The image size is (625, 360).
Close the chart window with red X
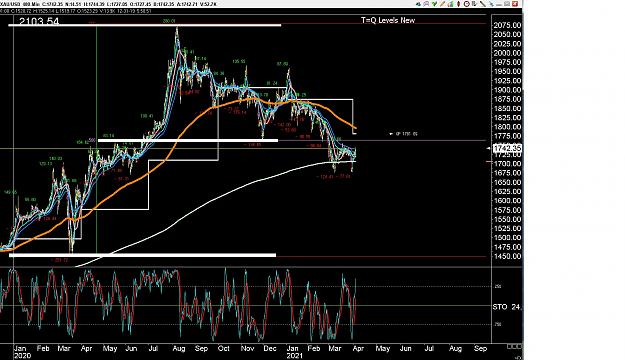click(x=515, y=4)
